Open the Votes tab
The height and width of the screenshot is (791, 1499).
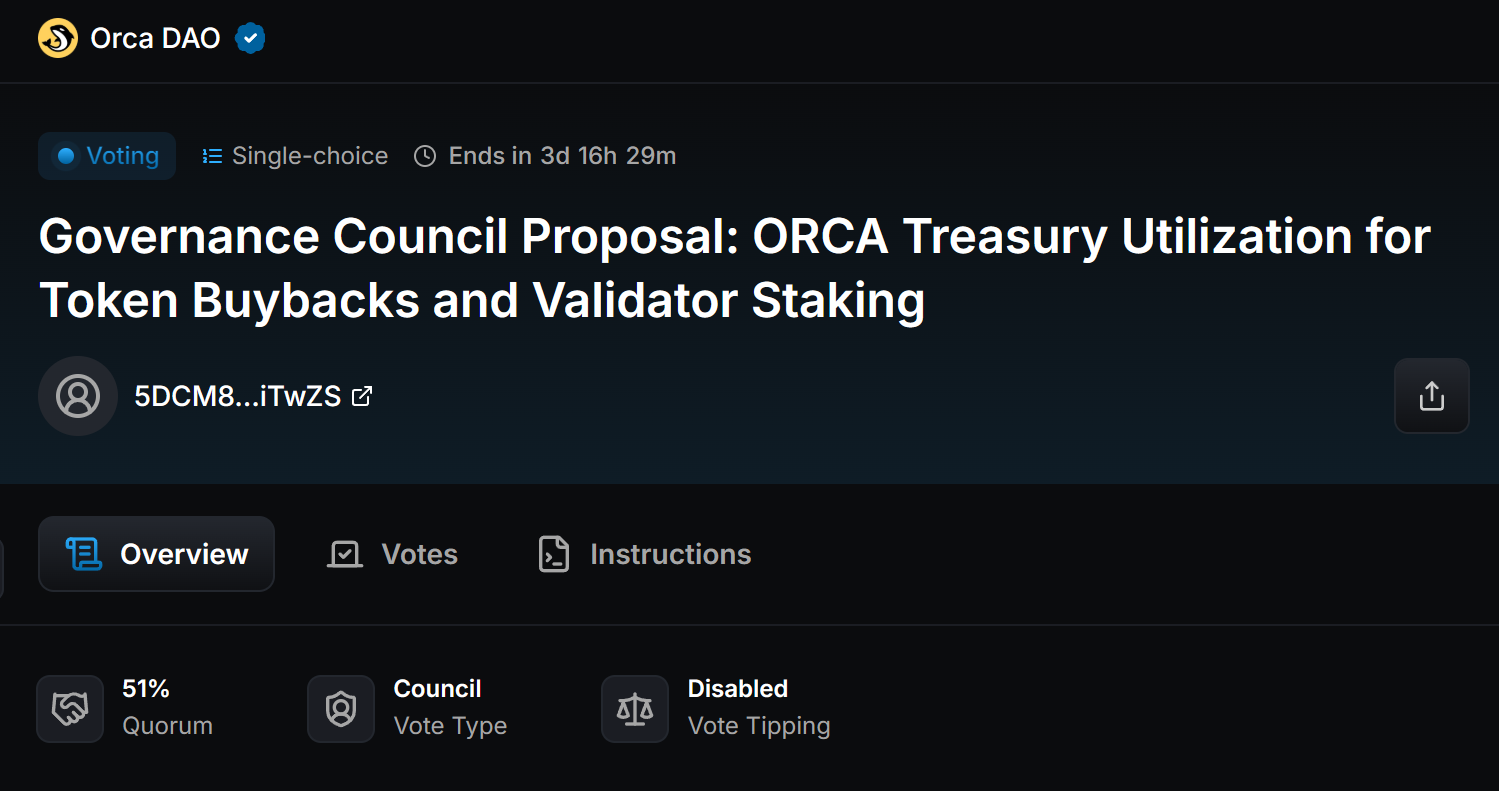(x=392, y=554)
